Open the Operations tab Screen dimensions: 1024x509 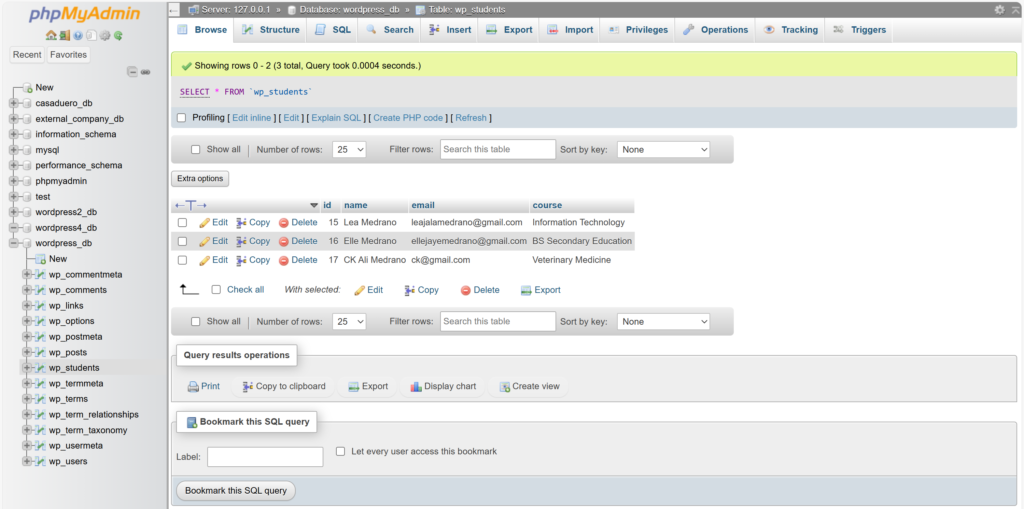pyautogui.click(x=716, y=30)
